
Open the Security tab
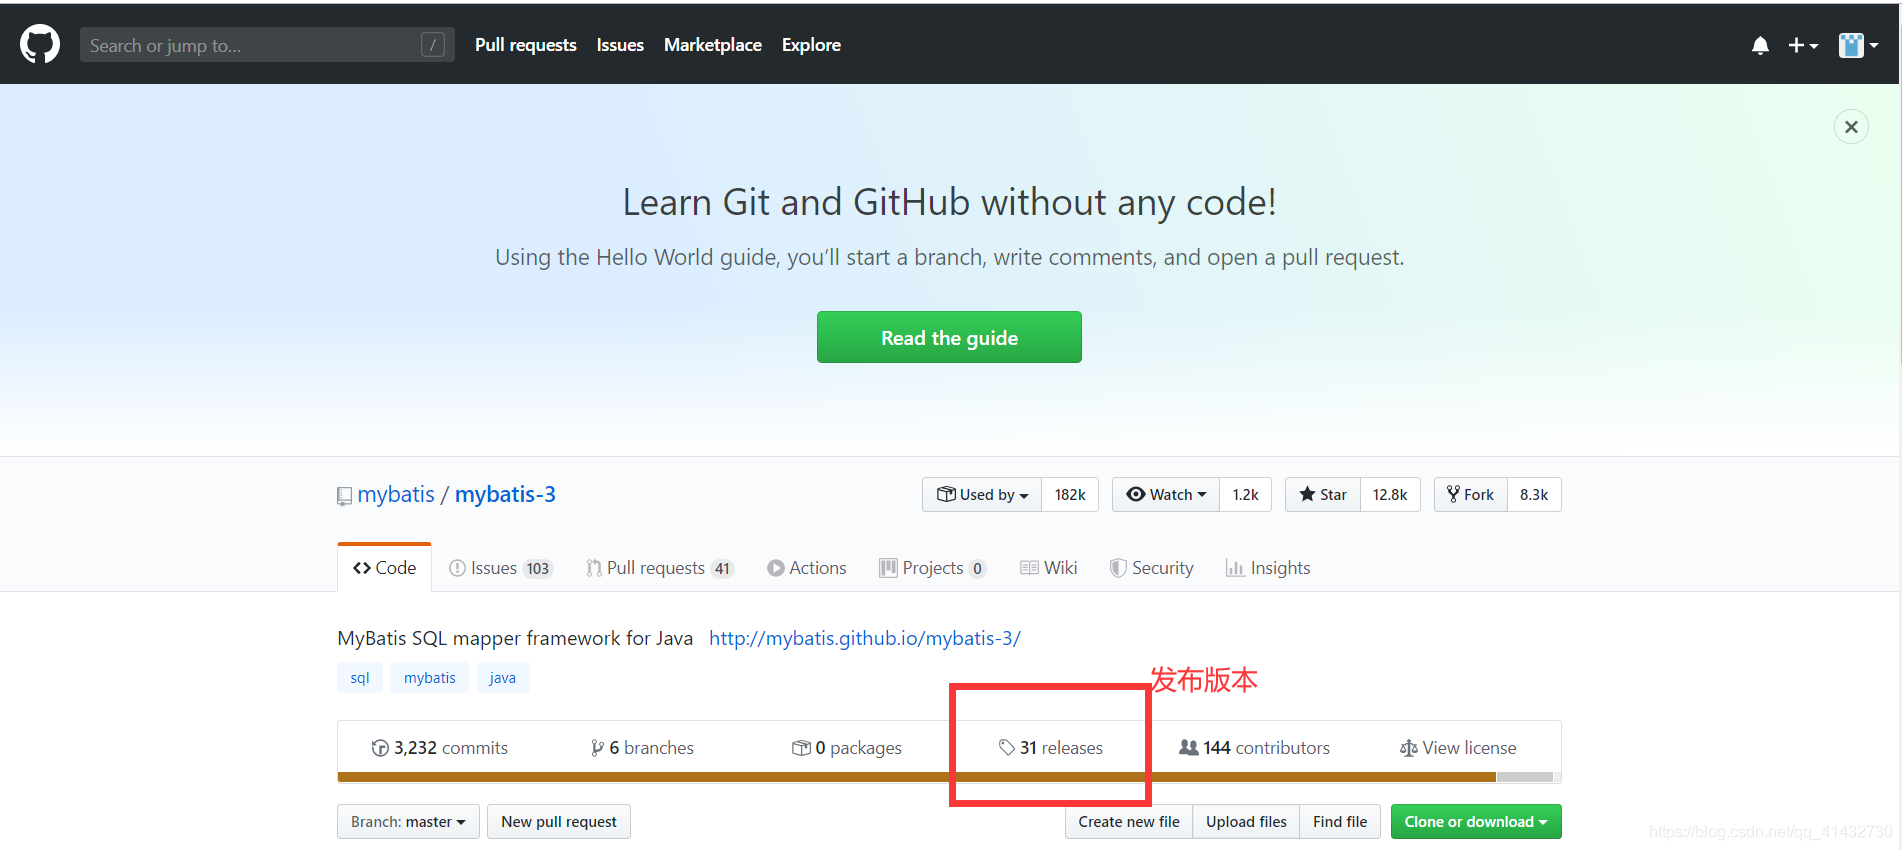(1152, 568)
